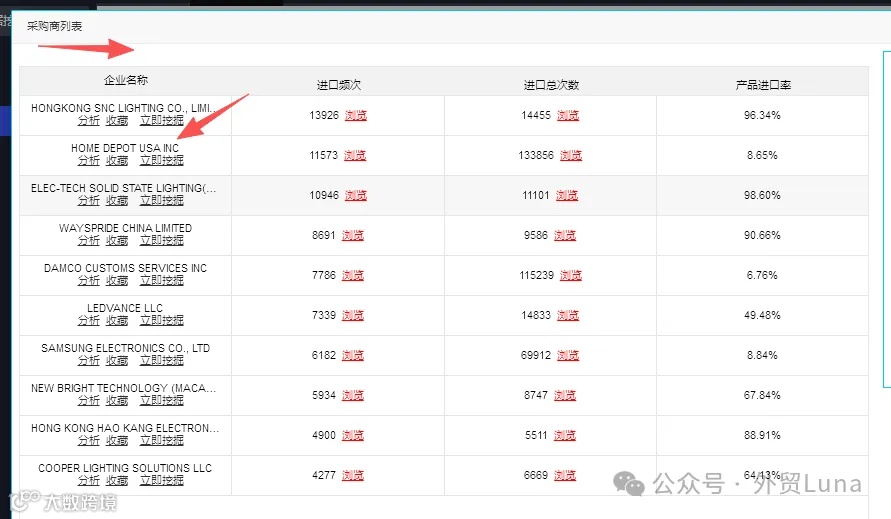The image size is (891, 519).
Task: Click 浏览 next to import frequency 7339
Action: pyautogui.click(x=353, y=315)
